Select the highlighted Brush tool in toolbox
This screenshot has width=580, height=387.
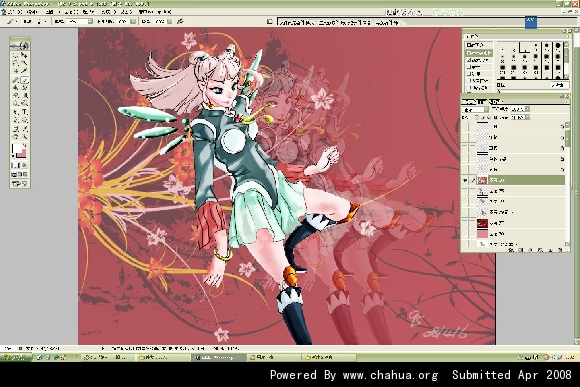(x=24, y=80)
